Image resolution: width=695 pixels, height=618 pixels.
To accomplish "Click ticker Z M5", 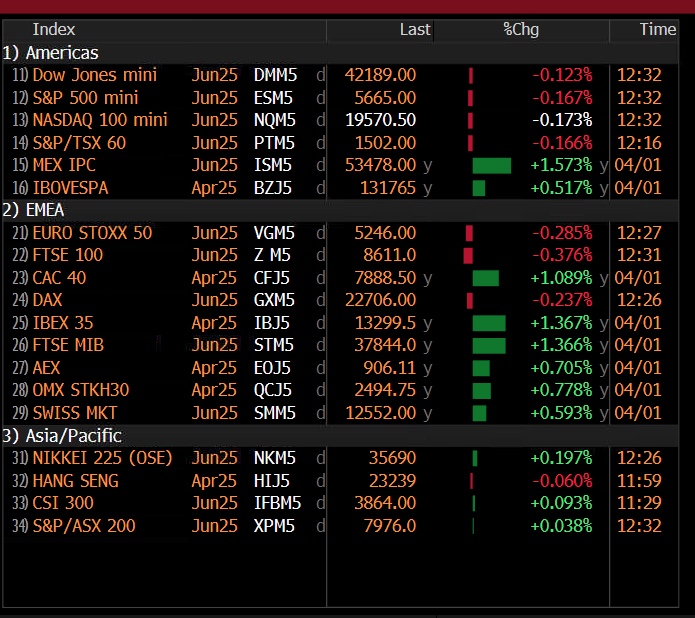I will tap(272, 255).
